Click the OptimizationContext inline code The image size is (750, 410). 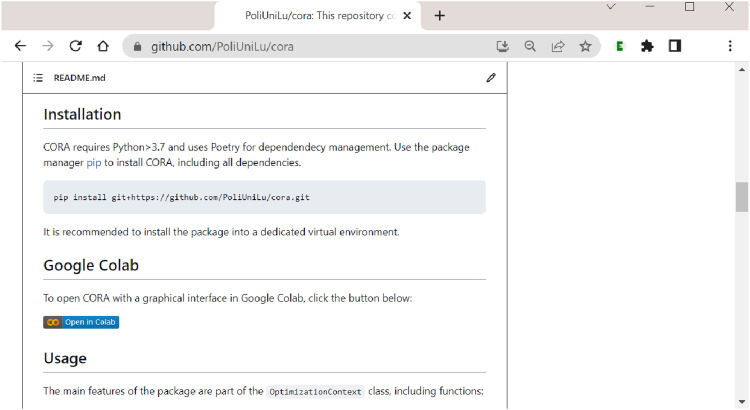pyautogui.click(x=315, y=392)
